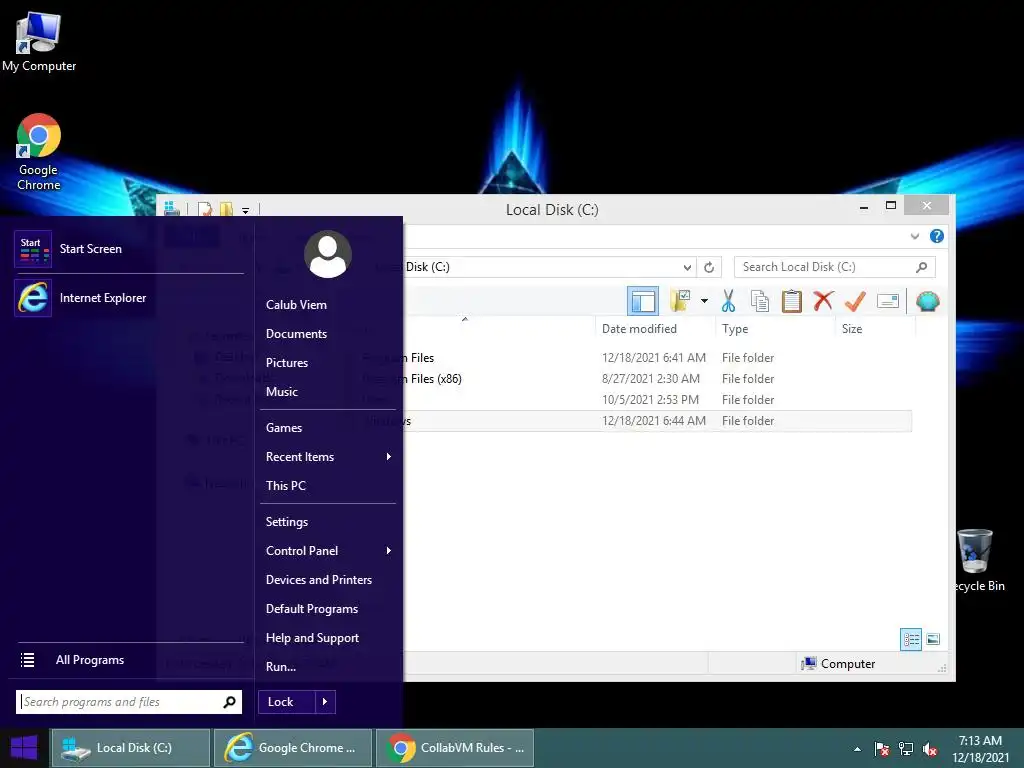1024x768 pixels.
Task: Expand the arrow beside the folder options icon
Action: click(x=704, y=301)
